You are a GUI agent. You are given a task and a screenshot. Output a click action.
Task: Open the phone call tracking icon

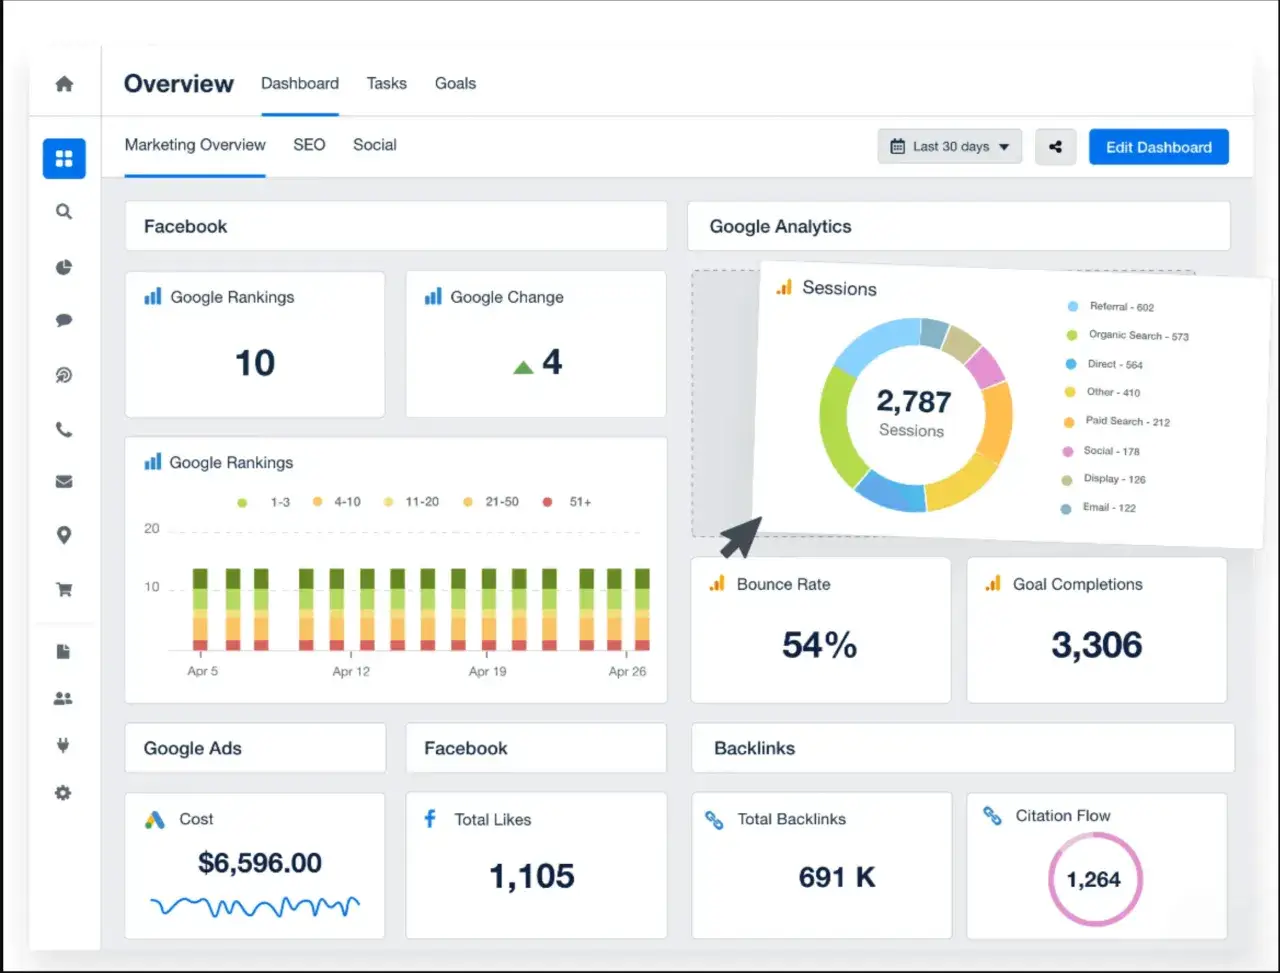[64, 430]
